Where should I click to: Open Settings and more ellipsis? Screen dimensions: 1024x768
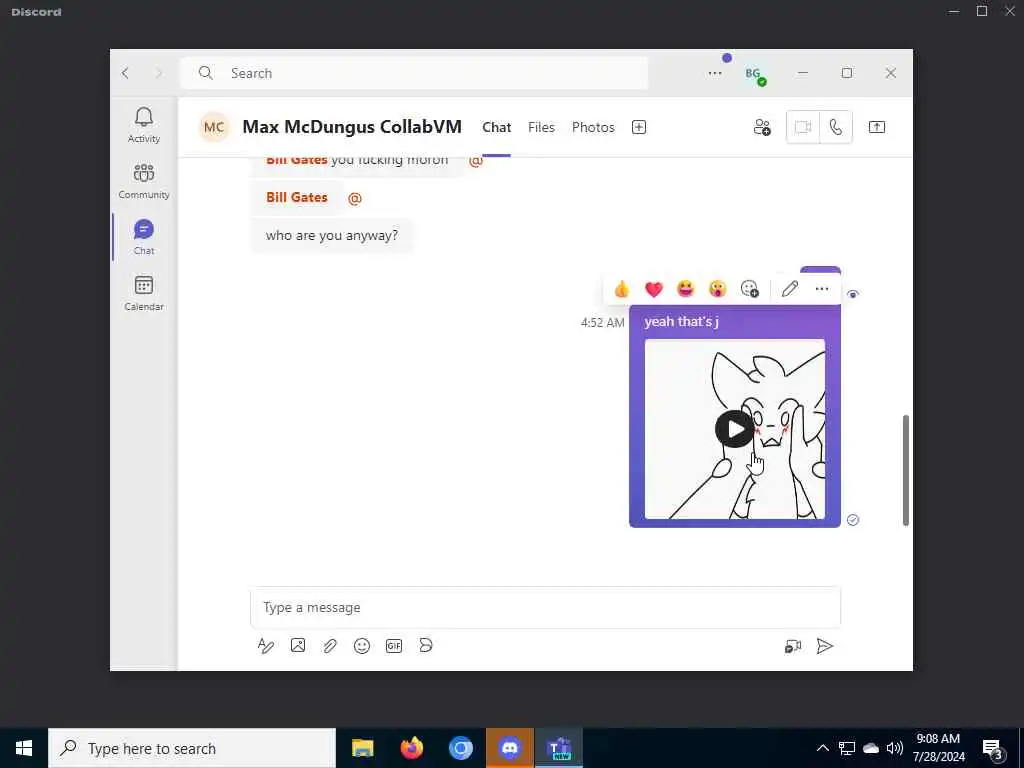tap(715, 73)
